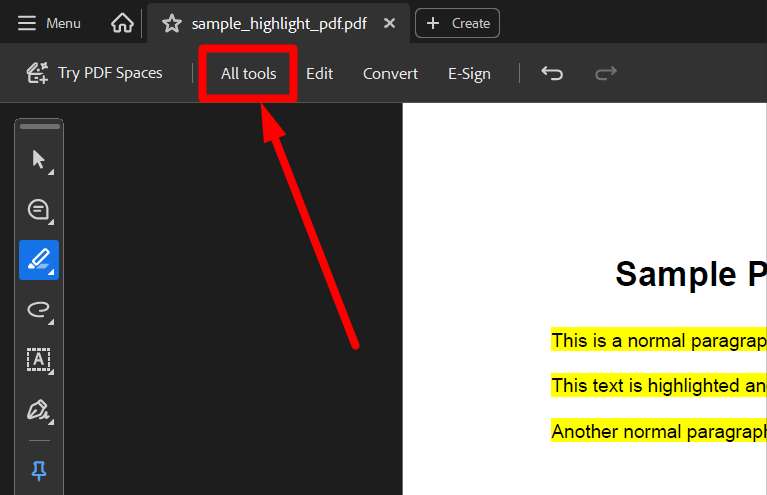The height and width of the screenshot is (495, 767).
Task: Activate the Highlight tool
Action: [39, 260]
